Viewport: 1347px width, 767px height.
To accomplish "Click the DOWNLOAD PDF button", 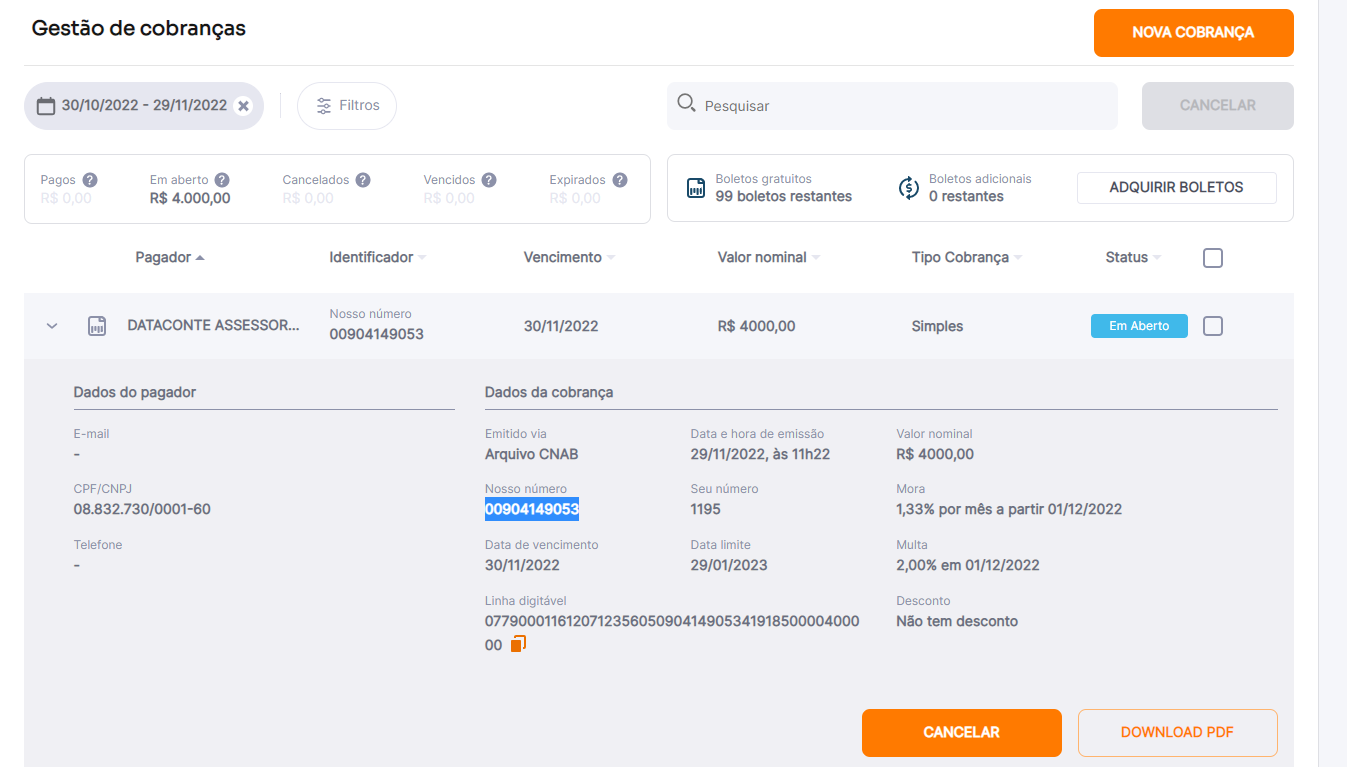I will tap(1177, 733).
